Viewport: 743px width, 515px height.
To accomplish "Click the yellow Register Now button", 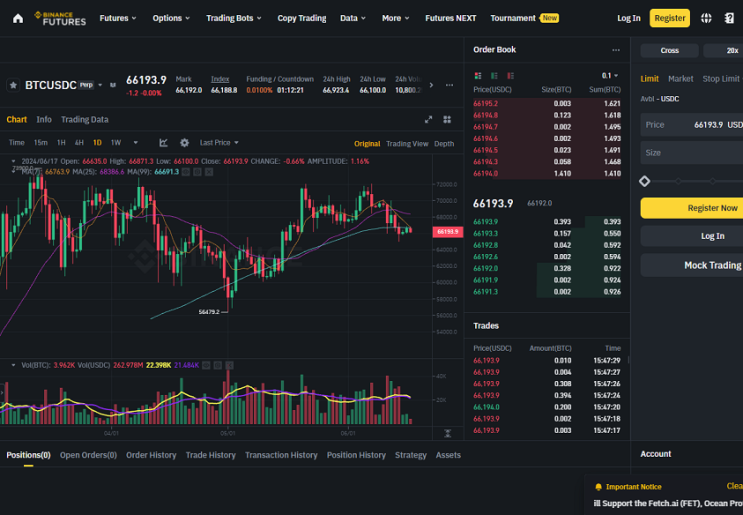I will pyautogui.click(x=692, y=208).
